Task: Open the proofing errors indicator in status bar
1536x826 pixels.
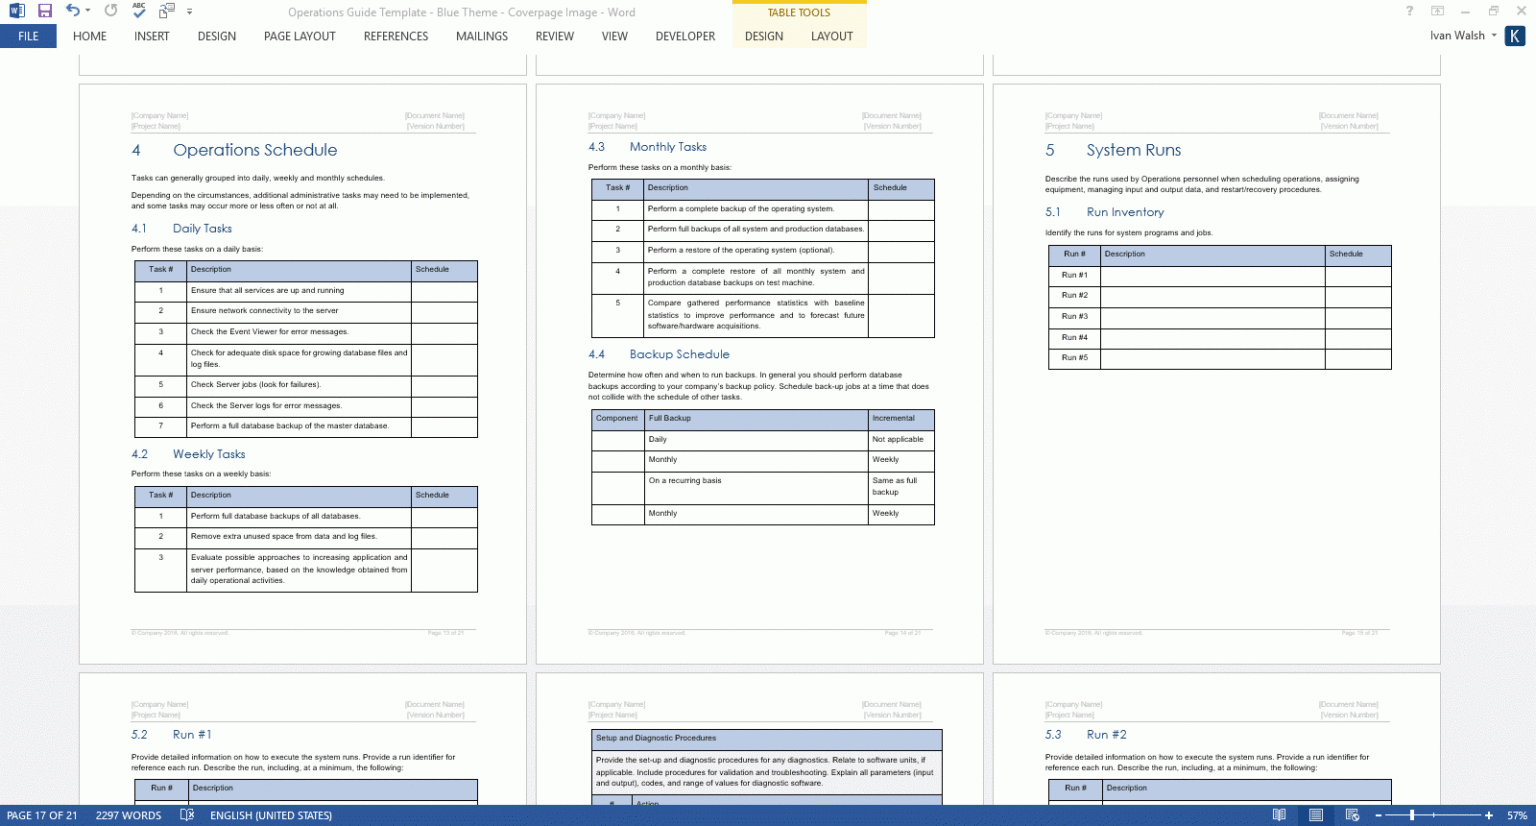Action: click(186, 815)
